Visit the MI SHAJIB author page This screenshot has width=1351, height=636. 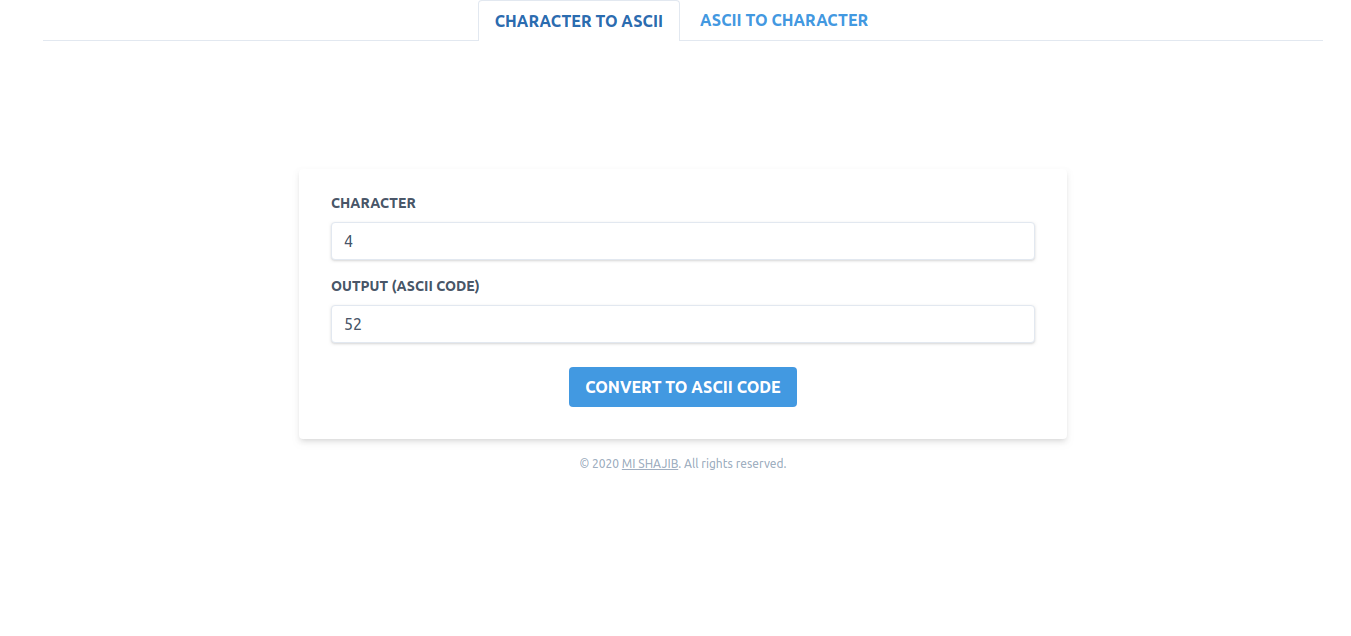[x=649, y=463]
